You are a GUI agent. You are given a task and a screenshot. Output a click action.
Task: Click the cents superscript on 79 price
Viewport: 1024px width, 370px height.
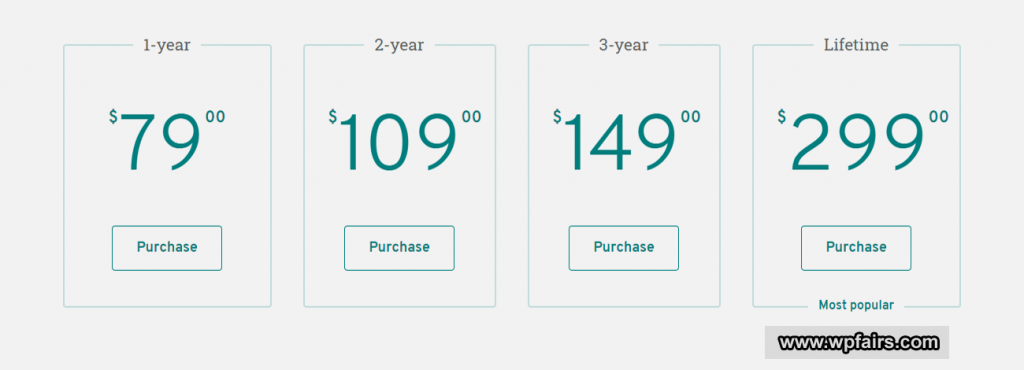coord(216,117)
